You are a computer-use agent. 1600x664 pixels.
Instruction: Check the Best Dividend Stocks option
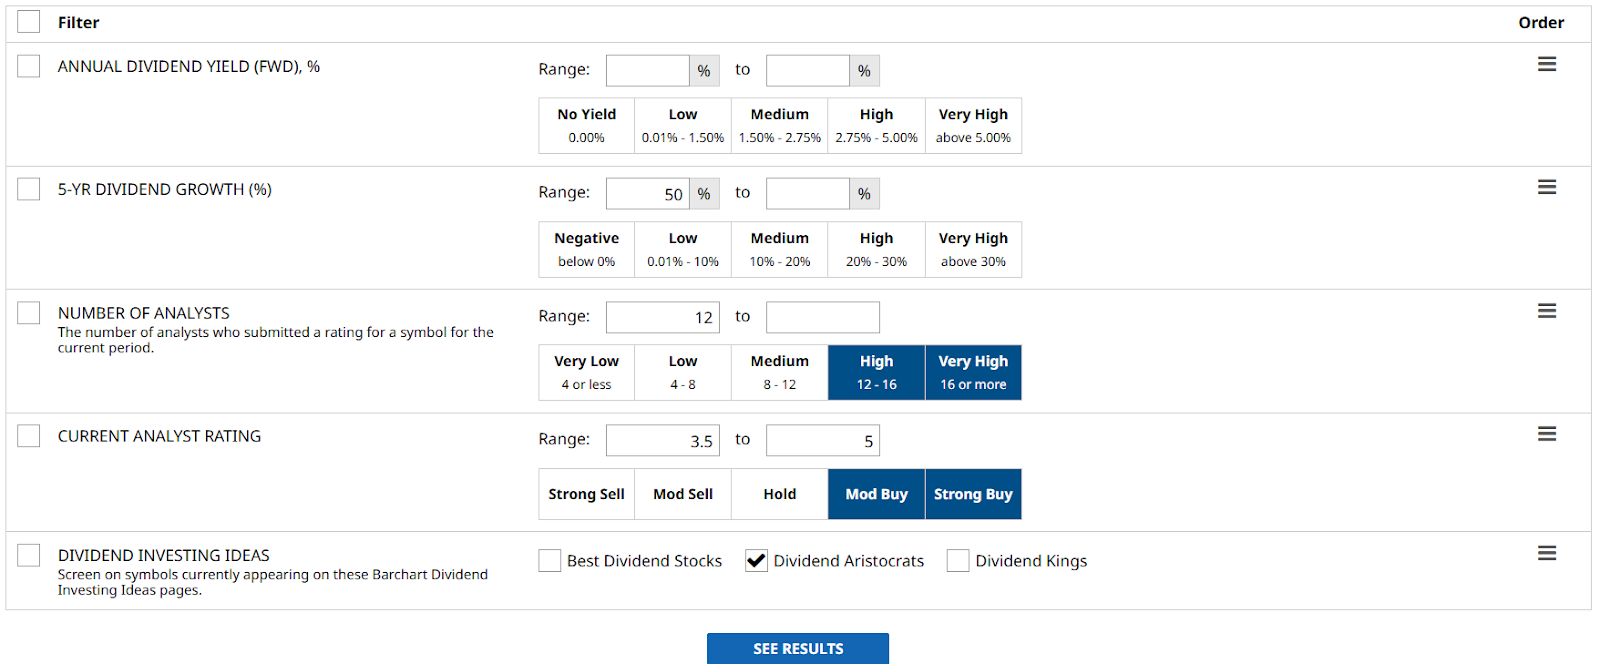[x=550, y=561]
